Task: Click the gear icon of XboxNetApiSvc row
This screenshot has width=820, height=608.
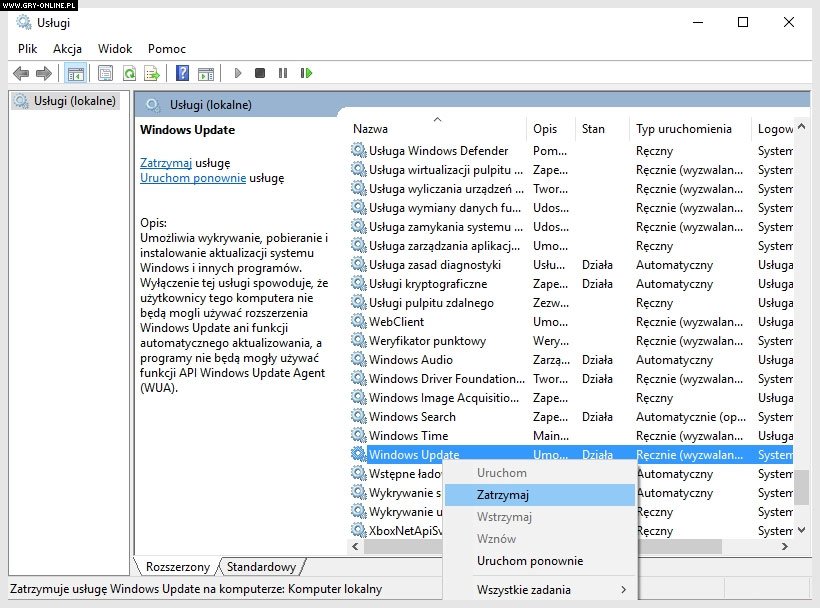Action: click(x=358, y=531)
